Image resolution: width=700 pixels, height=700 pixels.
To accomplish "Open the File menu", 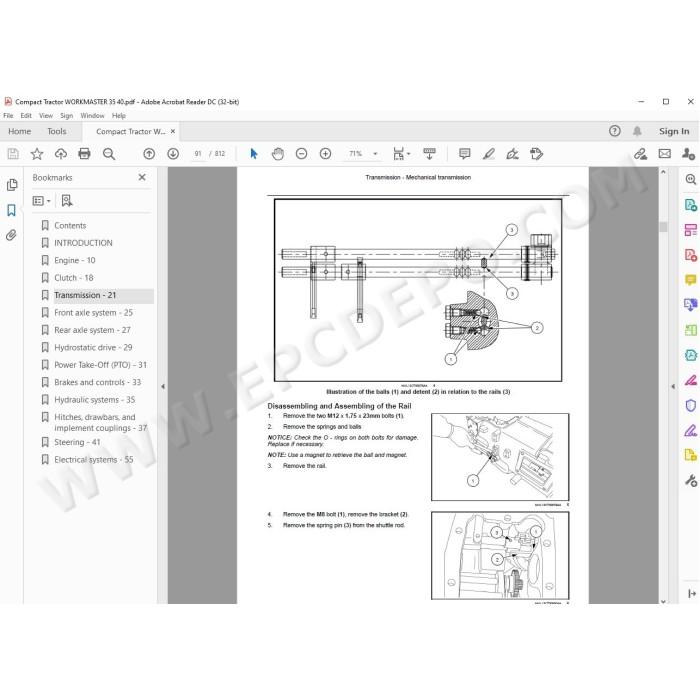I will [x=8, y=116].
